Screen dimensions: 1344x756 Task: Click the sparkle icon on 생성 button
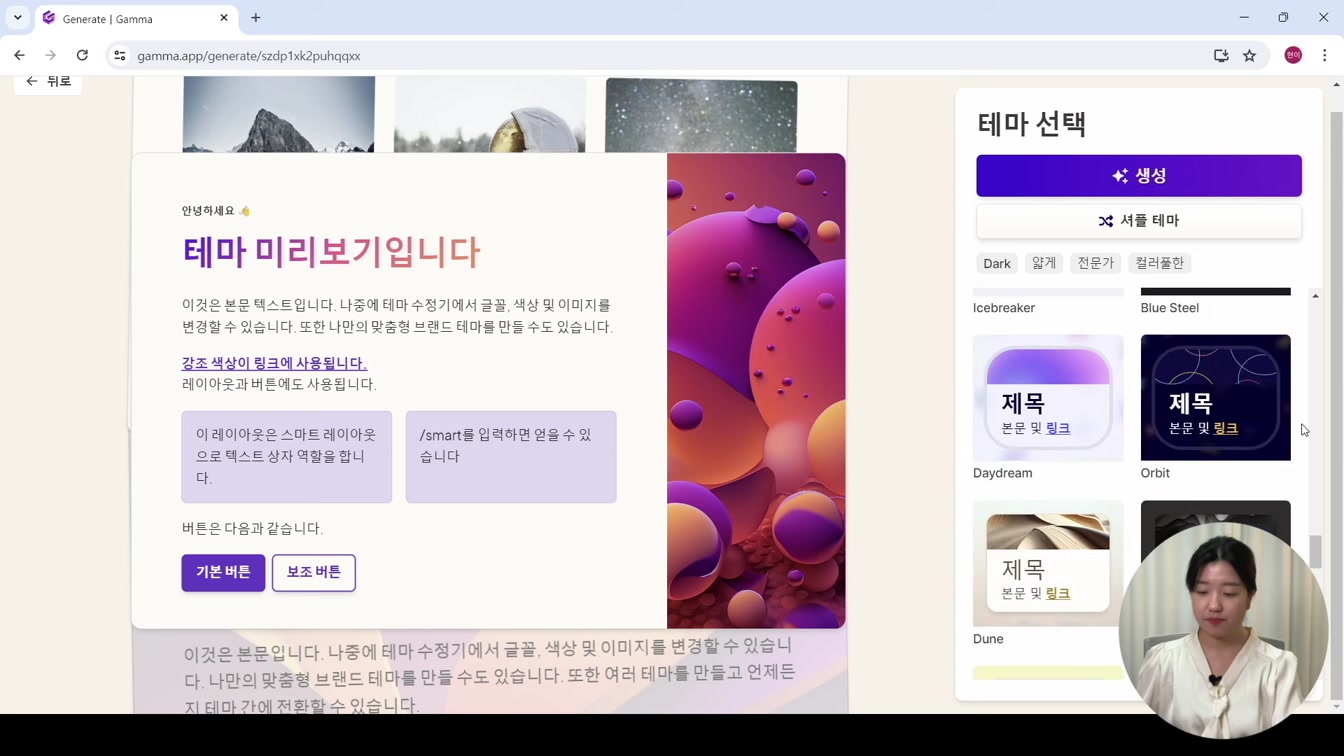[1120, 176]
